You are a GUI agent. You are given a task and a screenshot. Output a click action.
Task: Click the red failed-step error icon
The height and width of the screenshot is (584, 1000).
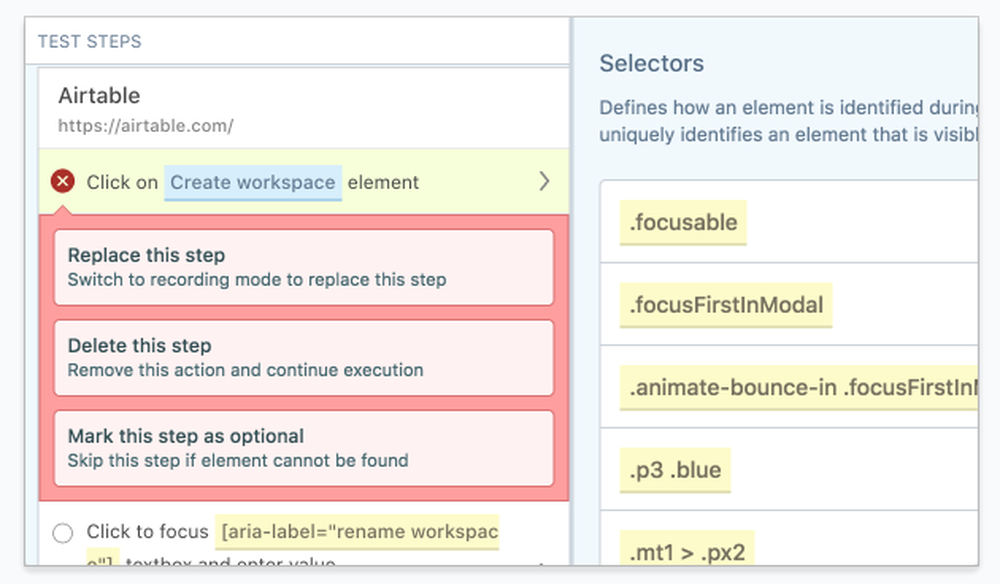coord(62,182)
